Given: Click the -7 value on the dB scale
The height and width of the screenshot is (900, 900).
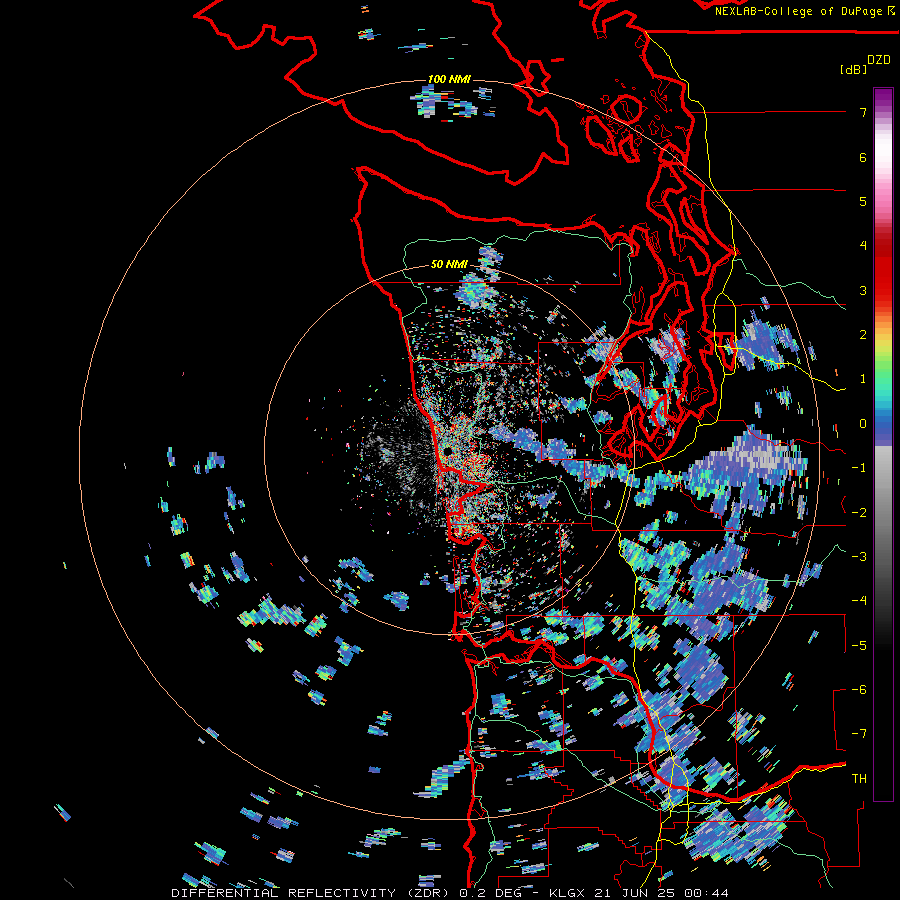Looking at the screenshot, I should [859, 734].
